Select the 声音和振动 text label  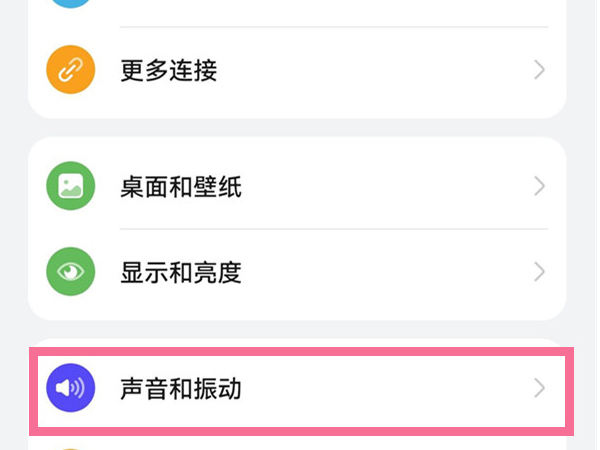[181, 389]
